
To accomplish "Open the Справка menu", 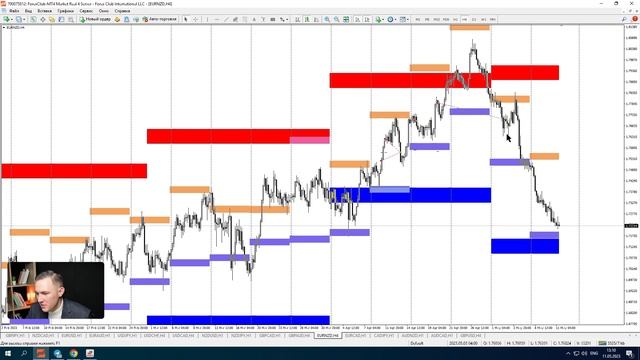I will 122,11.
